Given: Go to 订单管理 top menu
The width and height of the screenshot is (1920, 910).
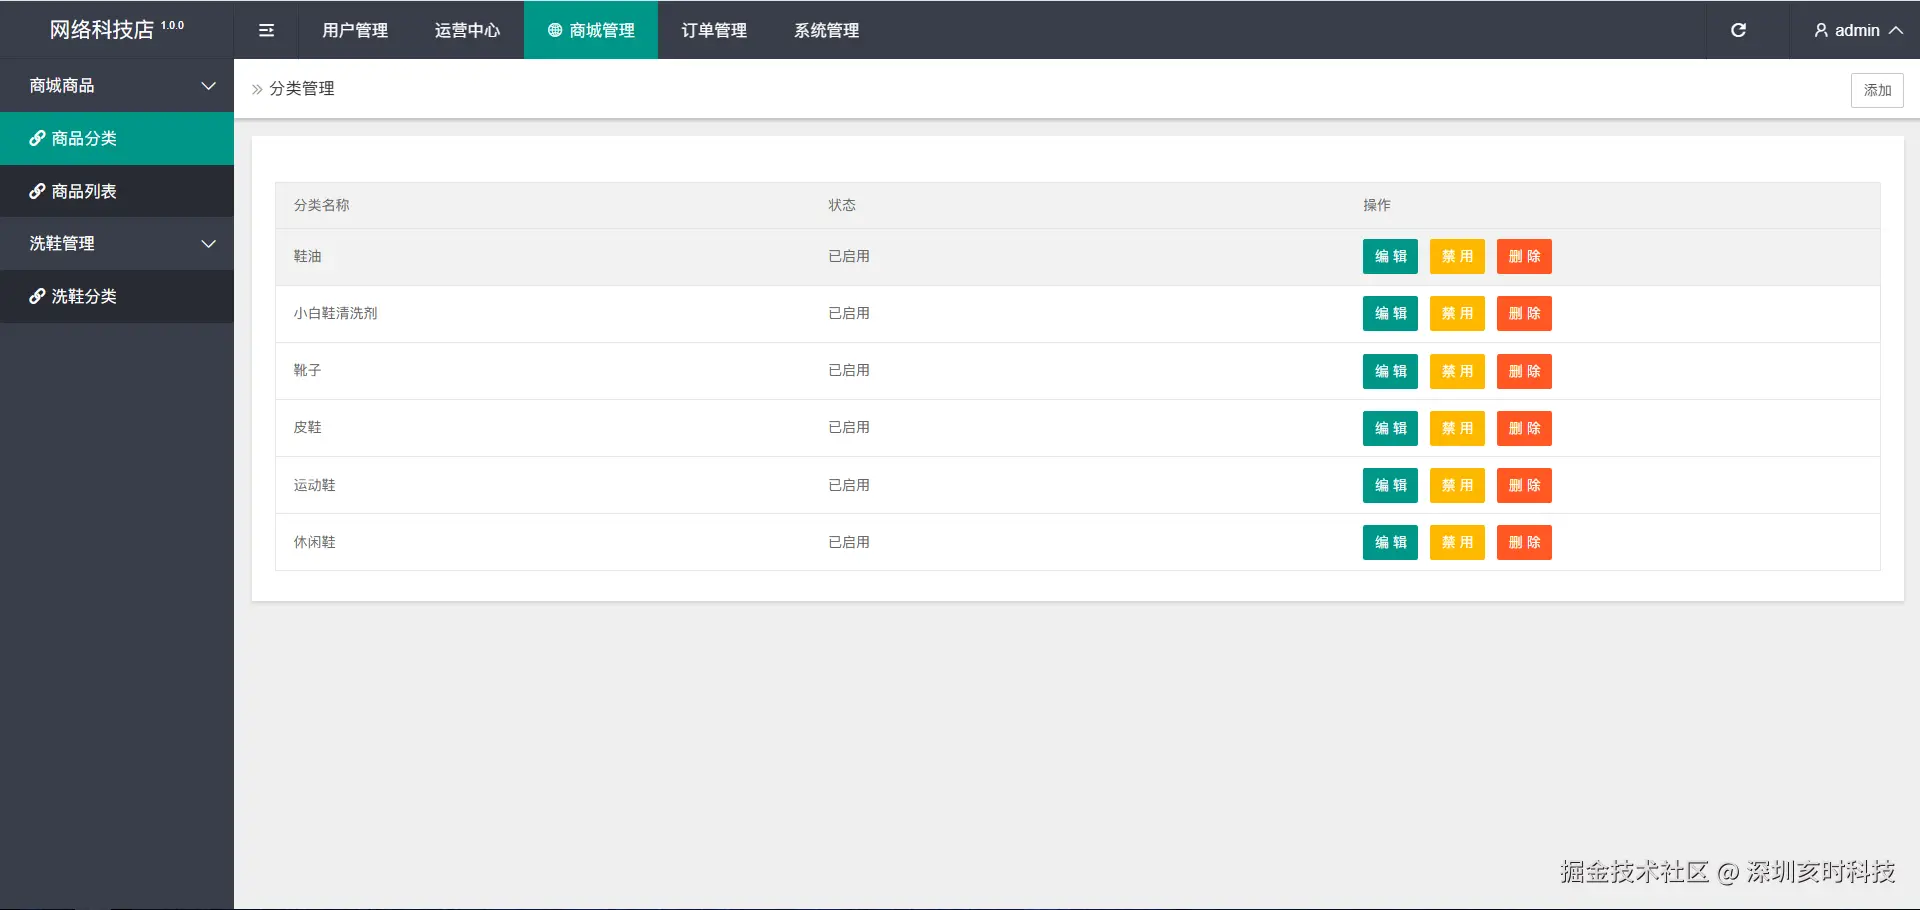Looking at the screenshot, I should point(714,30).
